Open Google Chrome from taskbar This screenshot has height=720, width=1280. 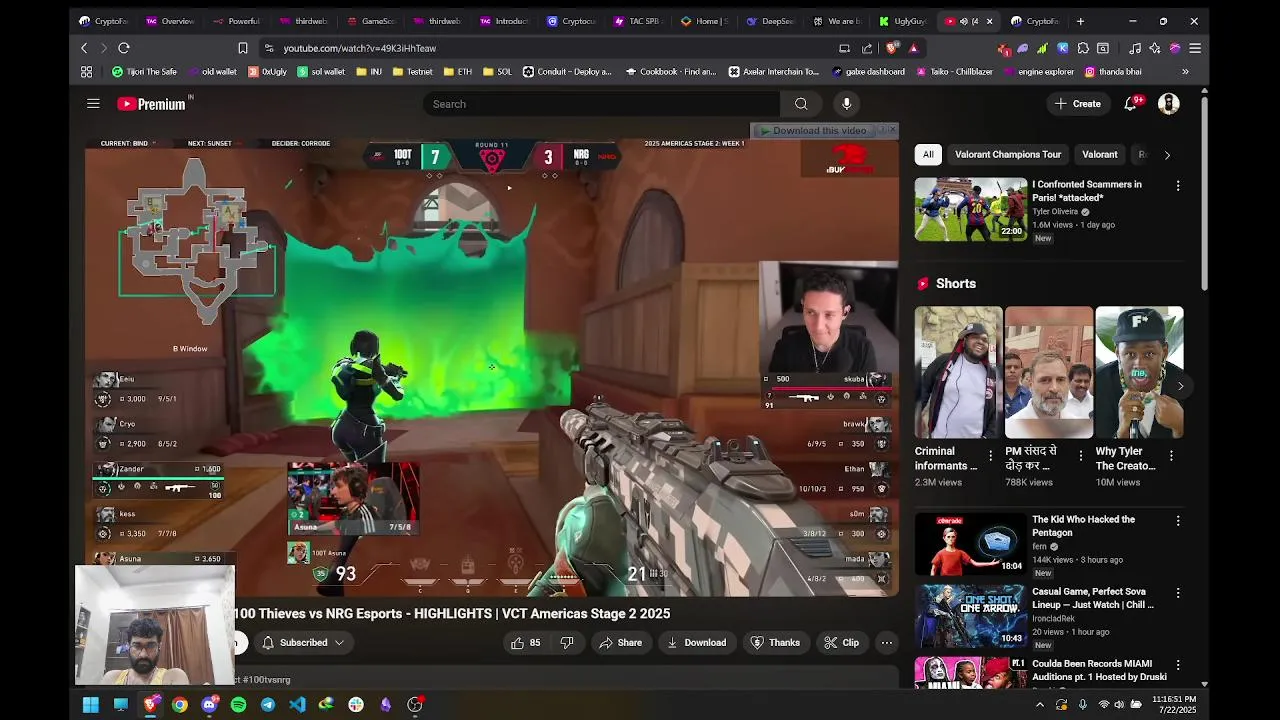click(x=179, y=705)
